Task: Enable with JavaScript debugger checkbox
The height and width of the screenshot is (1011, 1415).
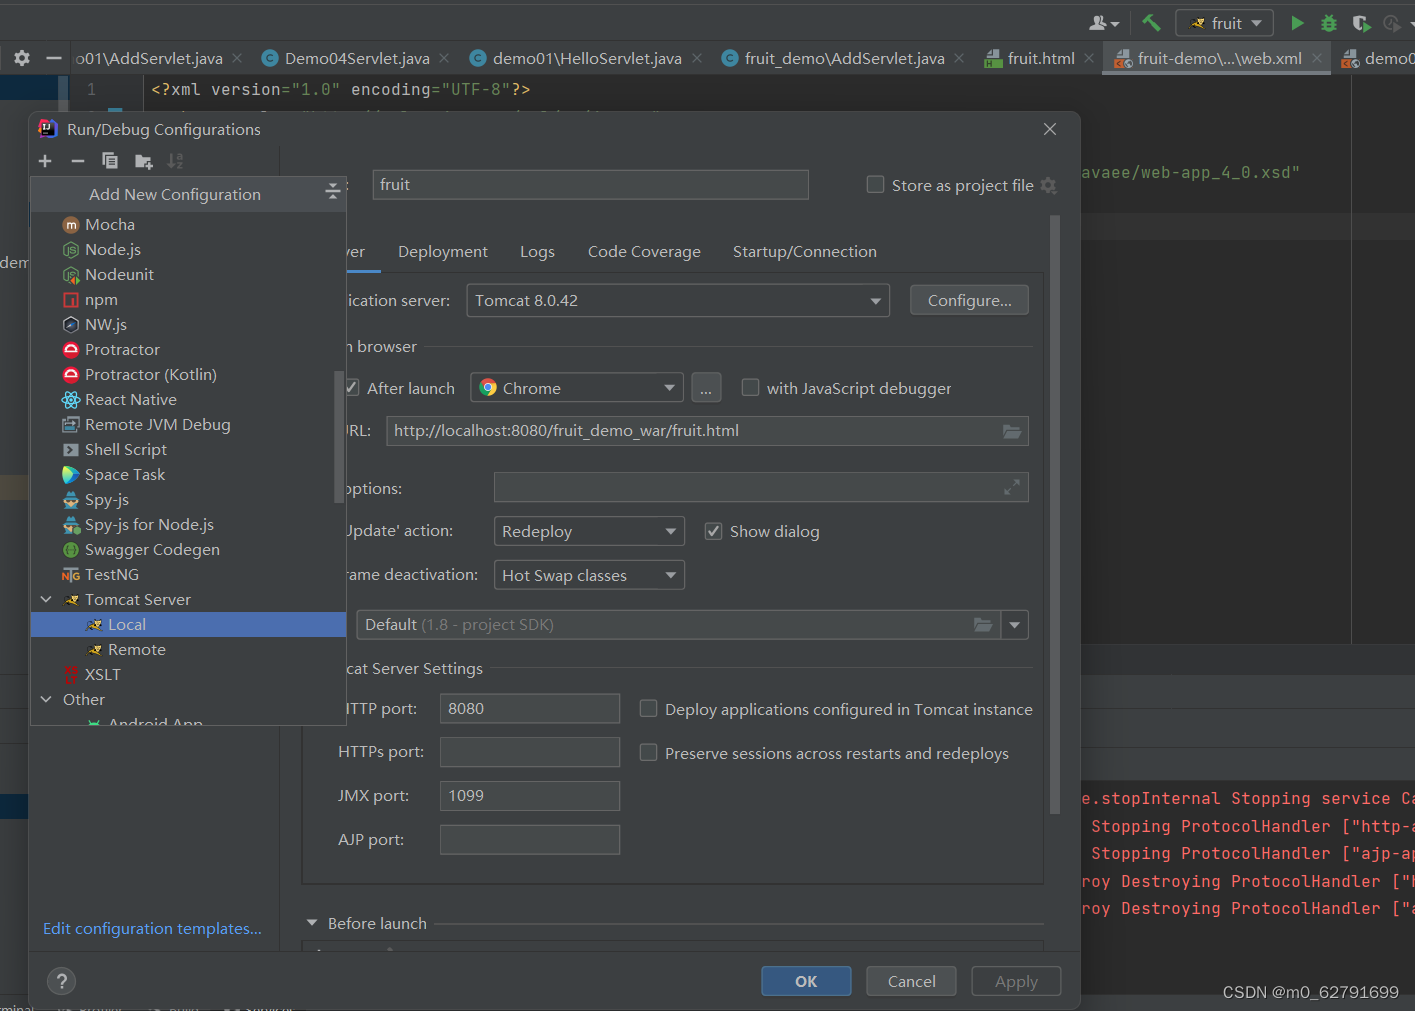Action: point(750,387)
